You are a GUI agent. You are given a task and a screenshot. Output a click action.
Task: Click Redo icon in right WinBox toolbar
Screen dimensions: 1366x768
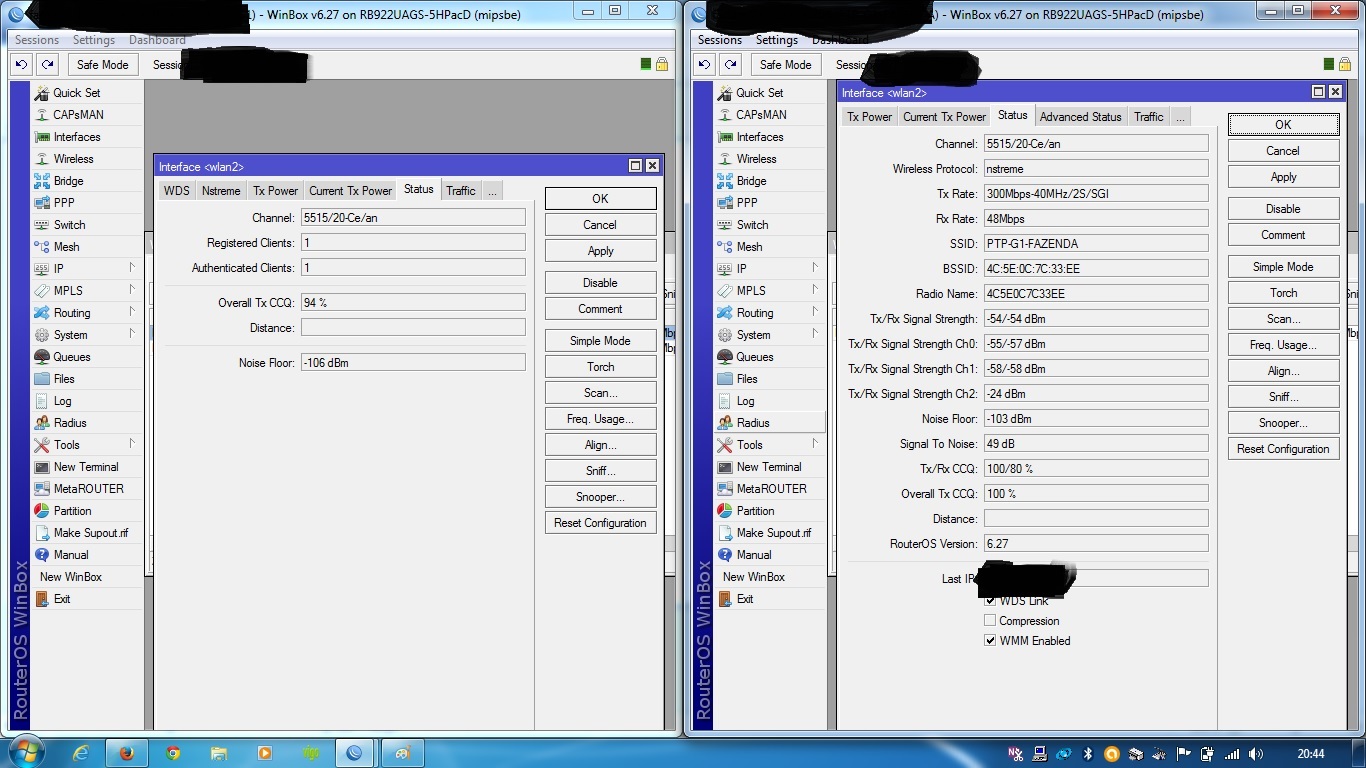pos(730,64)
